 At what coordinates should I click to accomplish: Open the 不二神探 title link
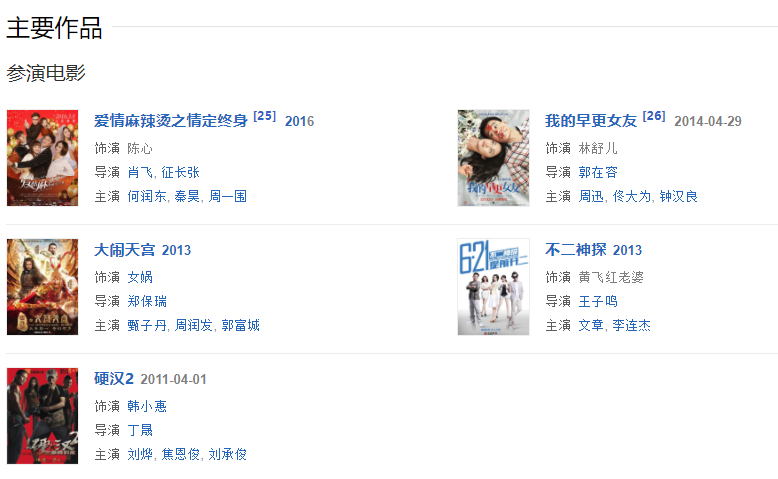[576, 250]
